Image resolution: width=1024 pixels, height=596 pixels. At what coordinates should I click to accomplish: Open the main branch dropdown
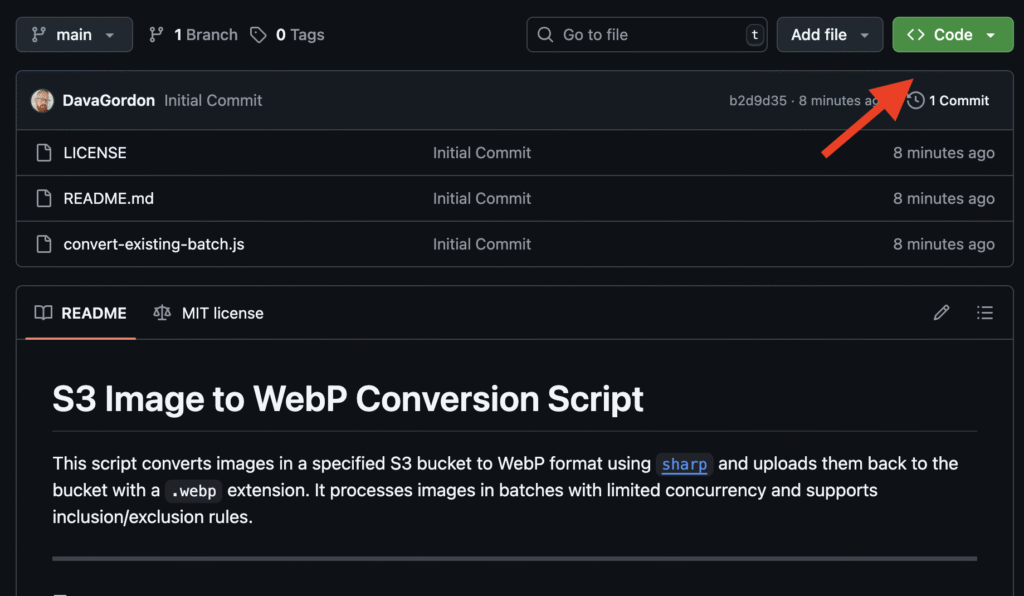74,35
